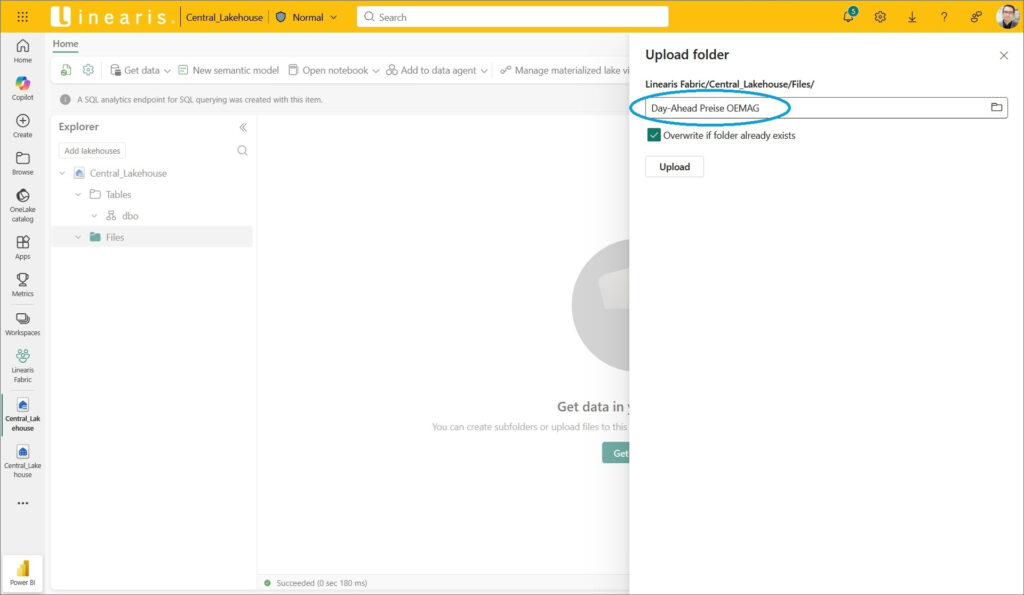Screen dimensions: 1024x595
Task: Select the Files folder in Explorer
Action: (x=114, y=237)
